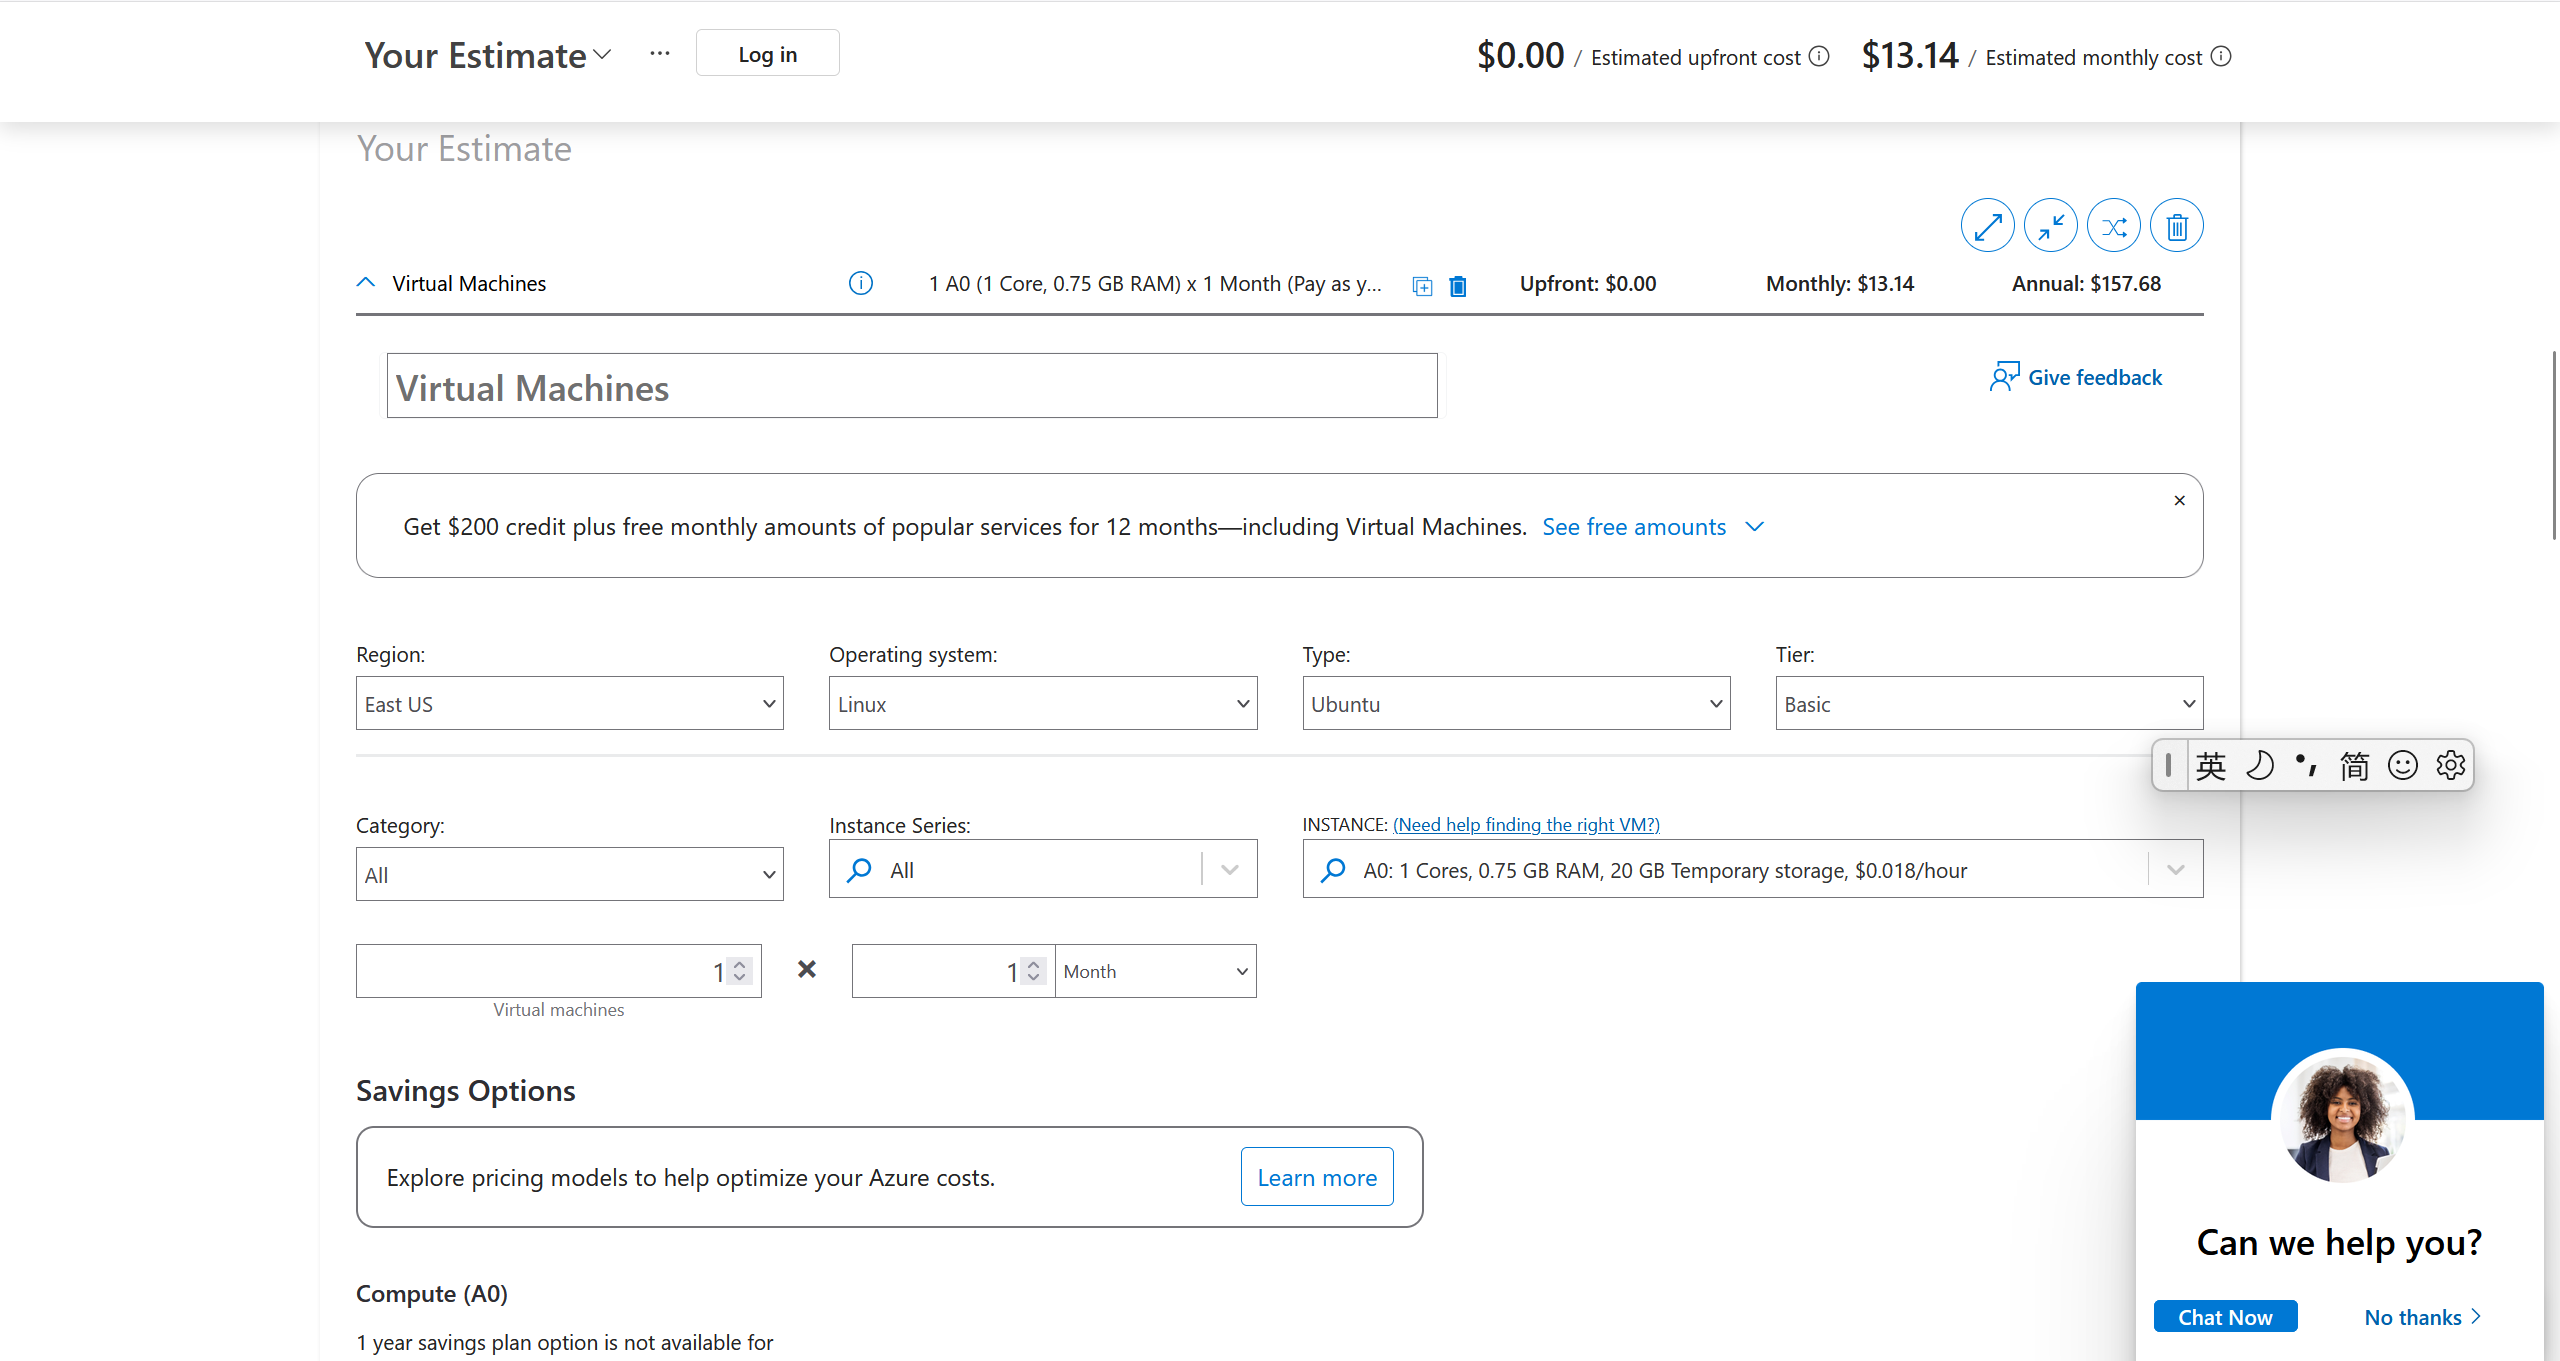The width and height of the screenshot is (2560, 1361).
Task: Switch IME English mode icon
Action: point(2210,766)
